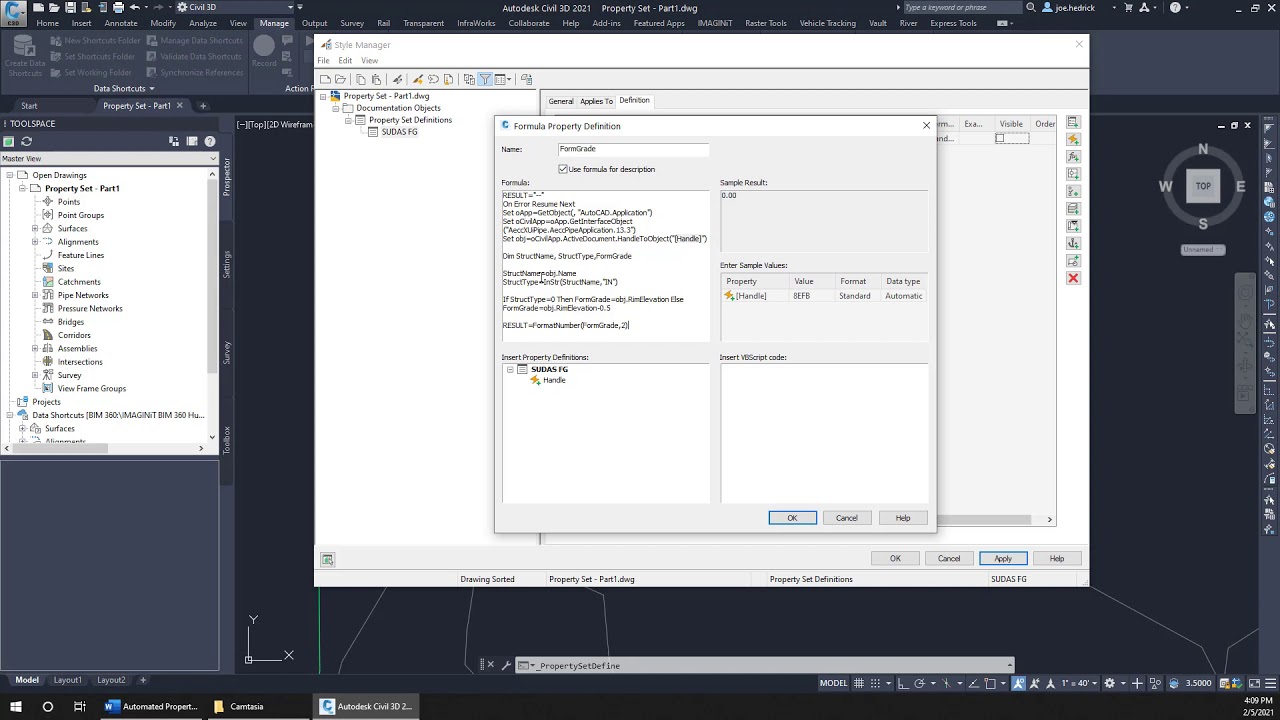Collapse Documentation Objects in Style Manager tree
1280x720 pixels.
pos(336,108)
